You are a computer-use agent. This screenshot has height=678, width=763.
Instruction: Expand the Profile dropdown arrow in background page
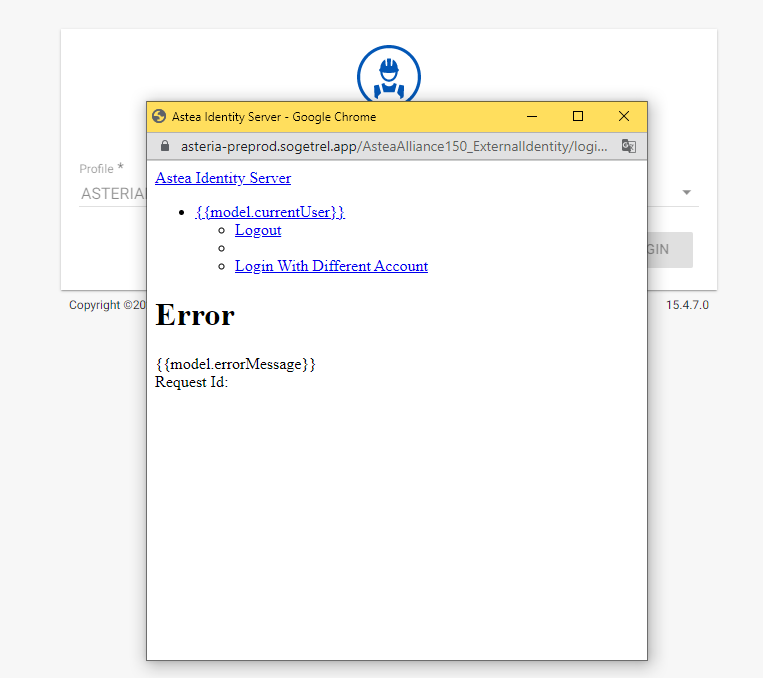687,193
